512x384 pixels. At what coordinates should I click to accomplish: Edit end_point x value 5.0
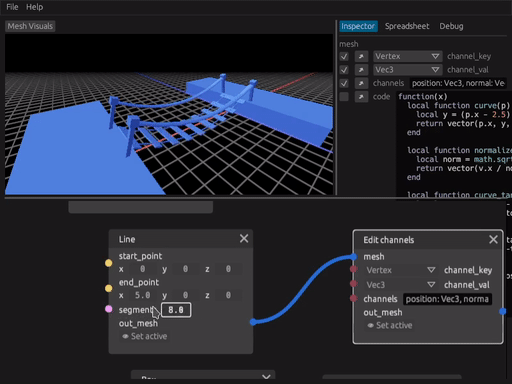142,295
